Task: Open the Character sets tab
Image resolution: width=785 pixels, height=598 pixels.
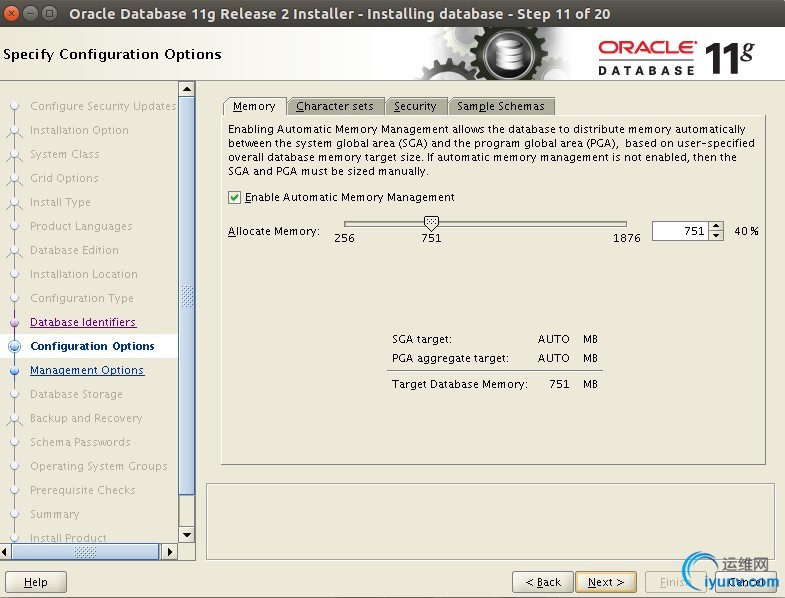Action: coord(335,106)
